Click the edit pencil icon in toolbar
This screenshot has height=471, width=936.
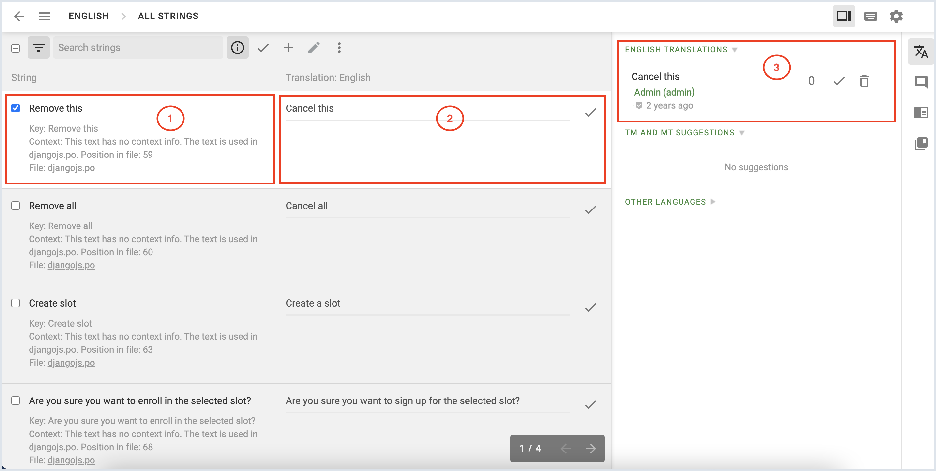[314, 48]
